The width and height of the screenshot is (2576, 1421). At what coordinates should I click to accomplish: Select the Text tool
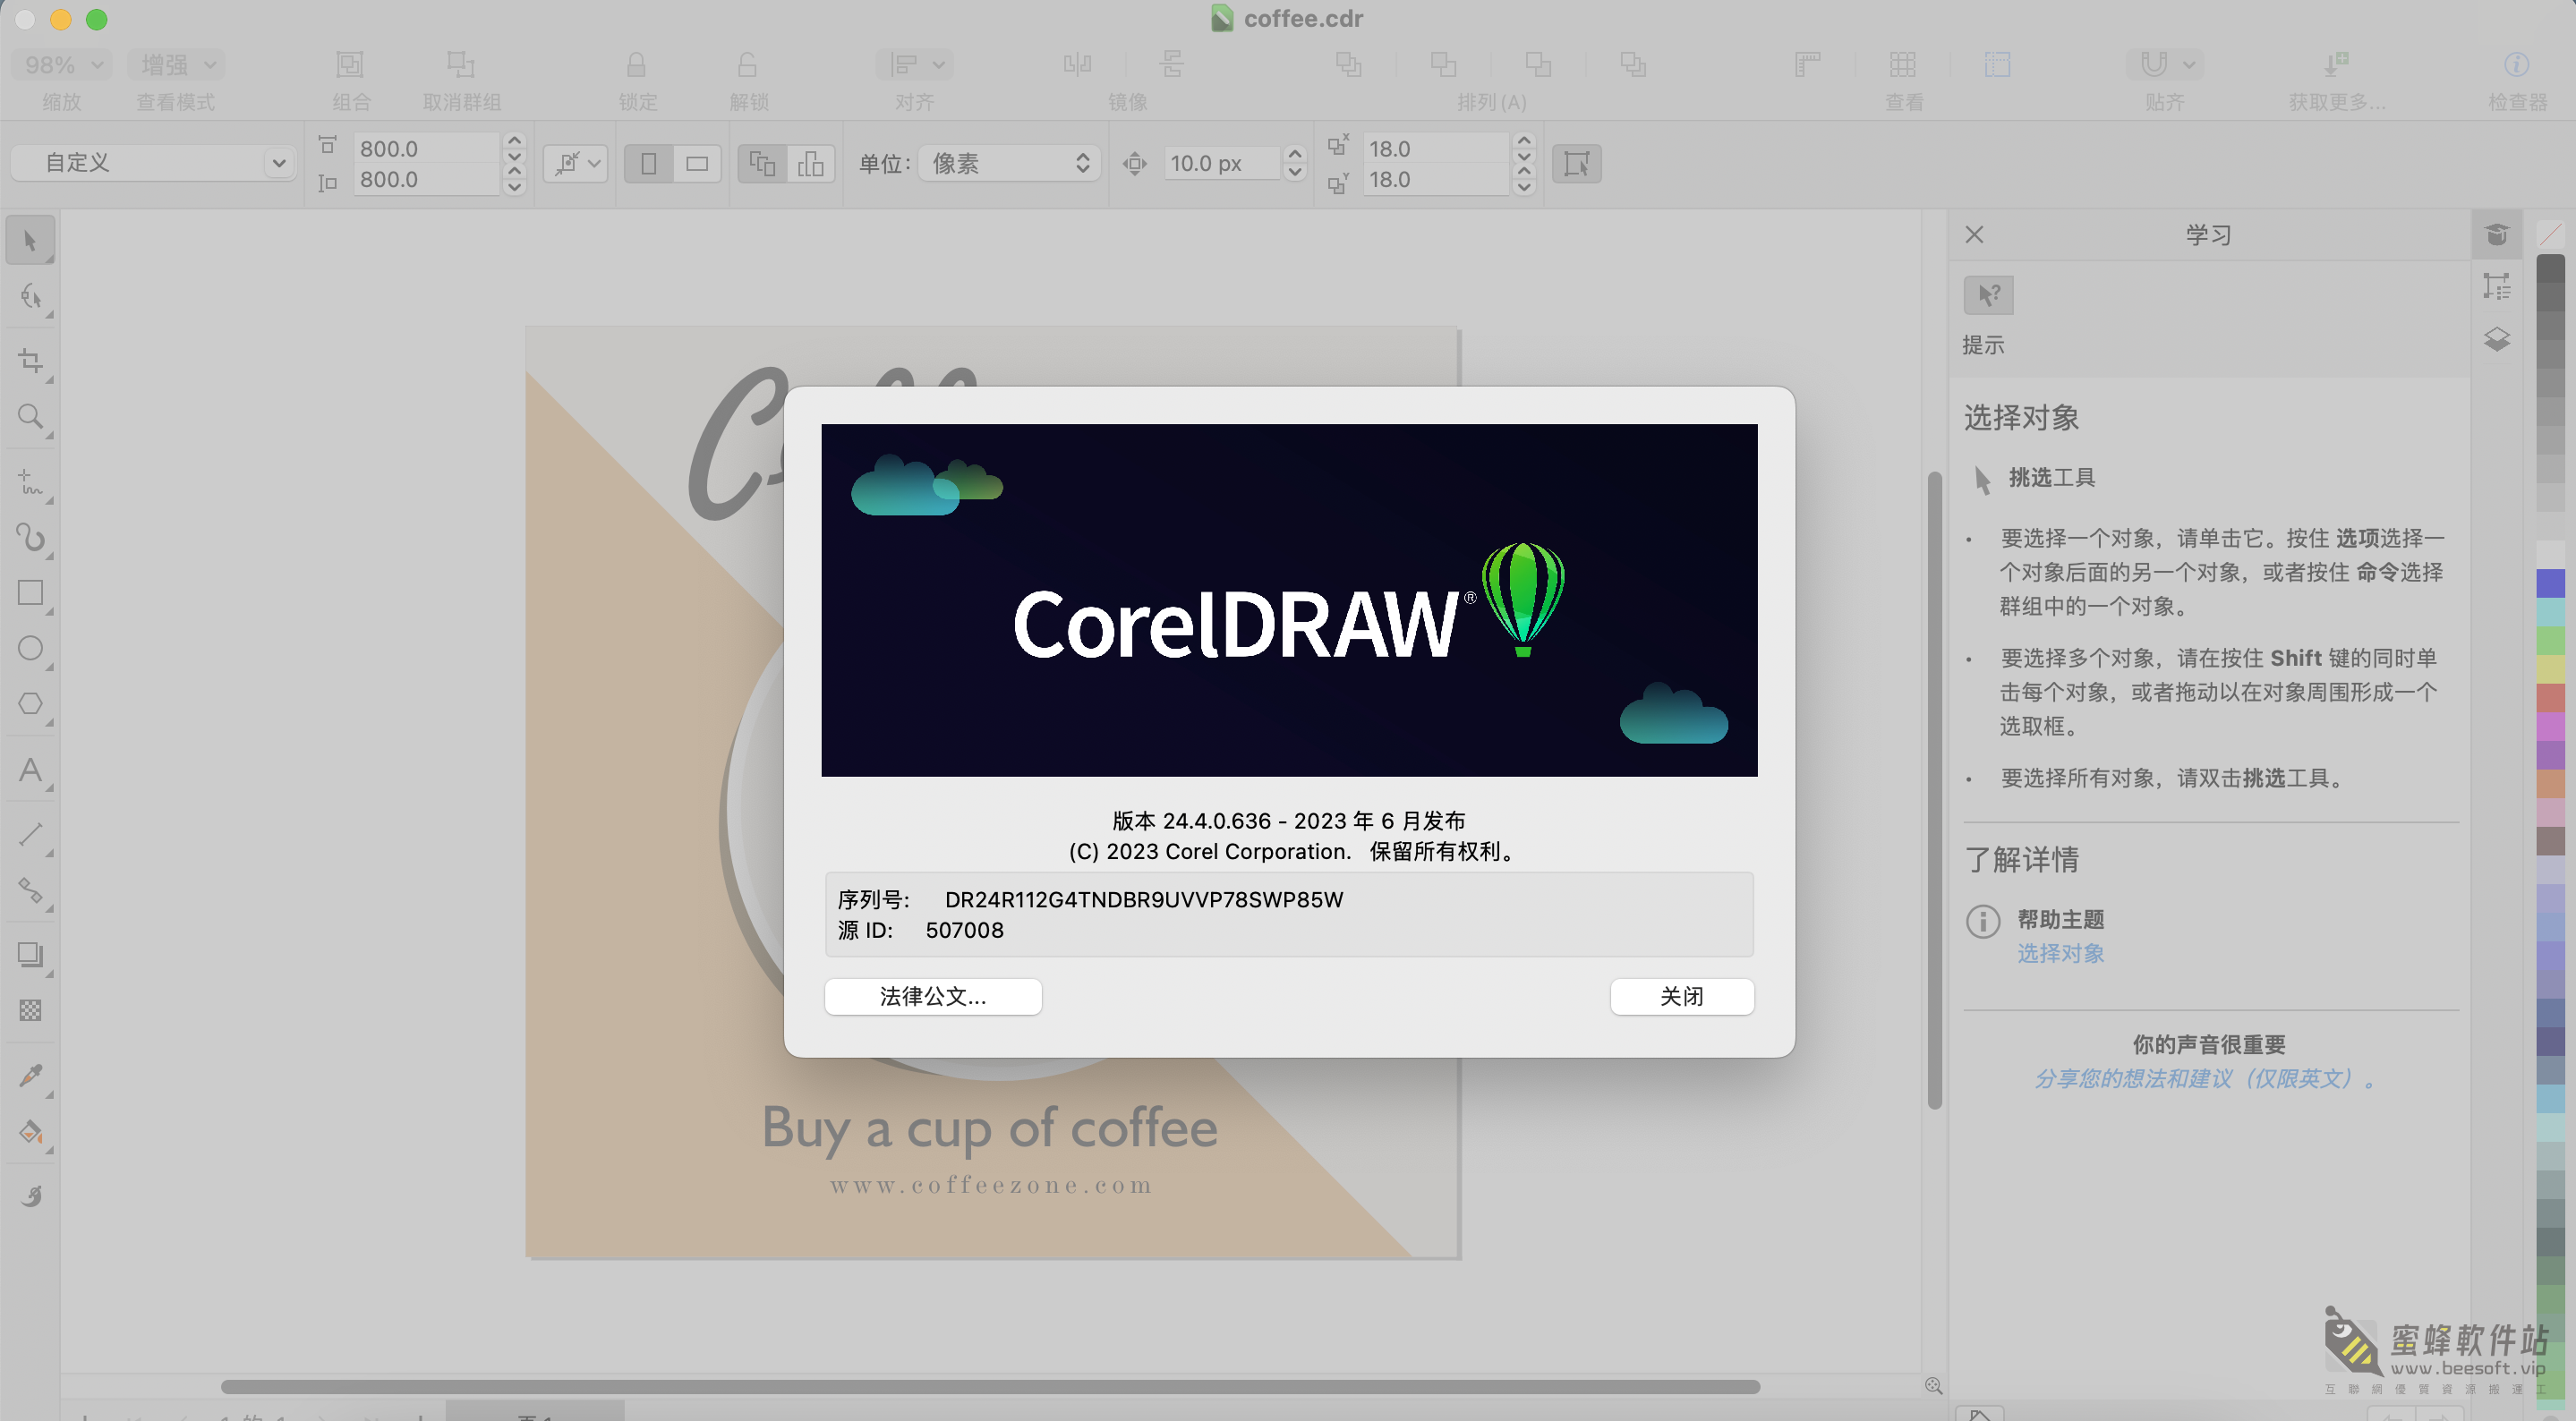point(30,770)
